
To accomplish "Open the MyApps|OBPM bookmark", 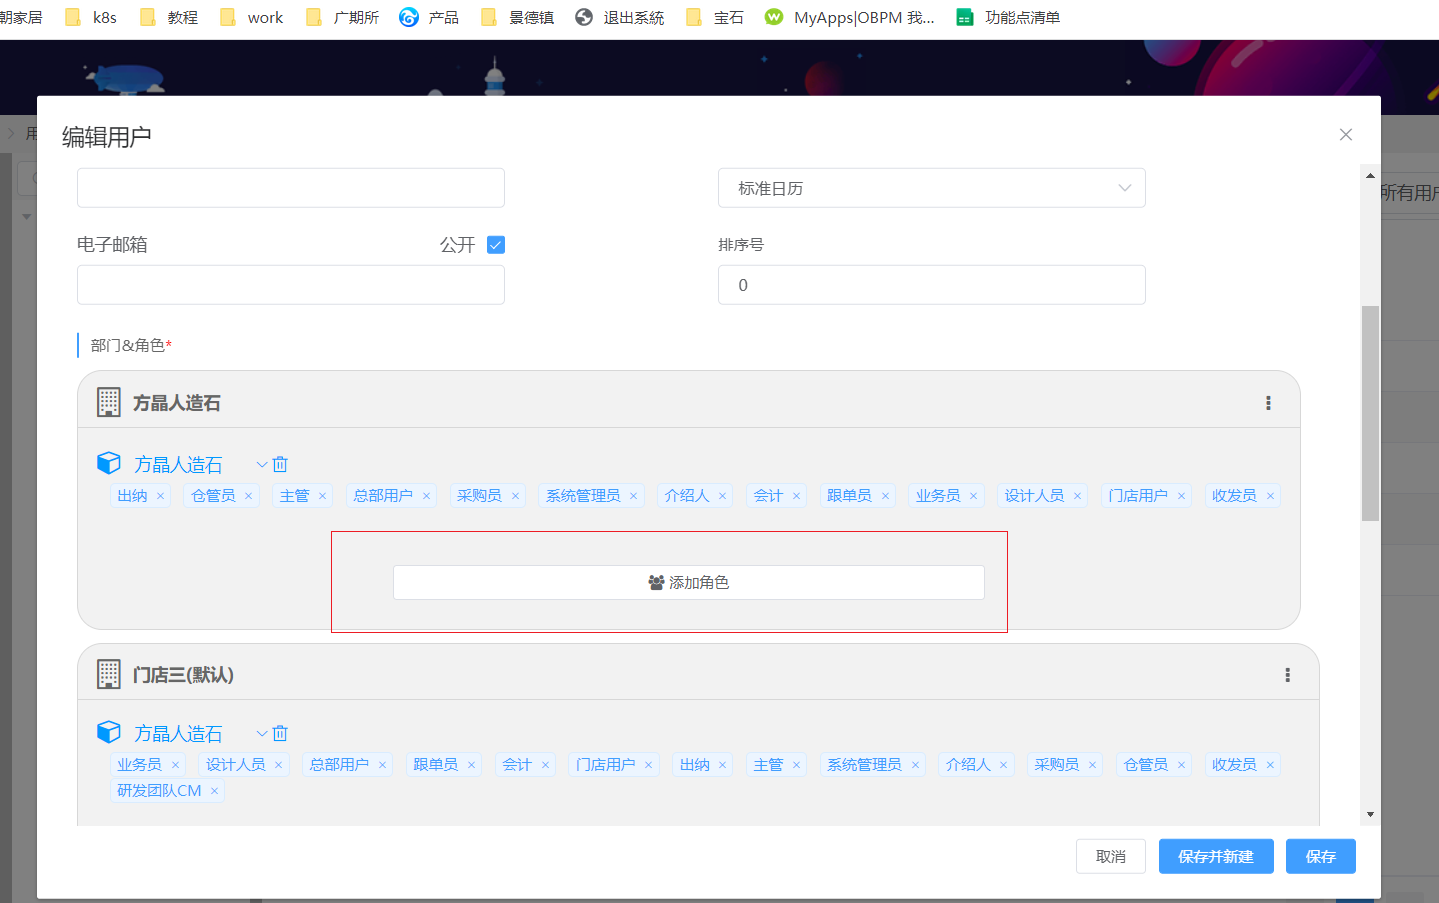I will [x=850, y=17].
